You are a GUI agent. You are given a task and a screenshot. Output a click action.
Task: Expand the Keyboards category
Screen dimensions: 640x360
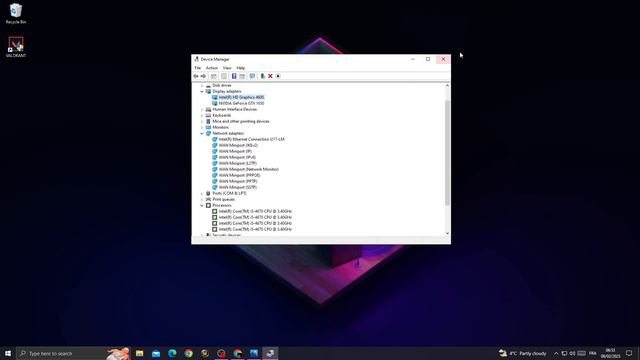(x=202, y=116)
